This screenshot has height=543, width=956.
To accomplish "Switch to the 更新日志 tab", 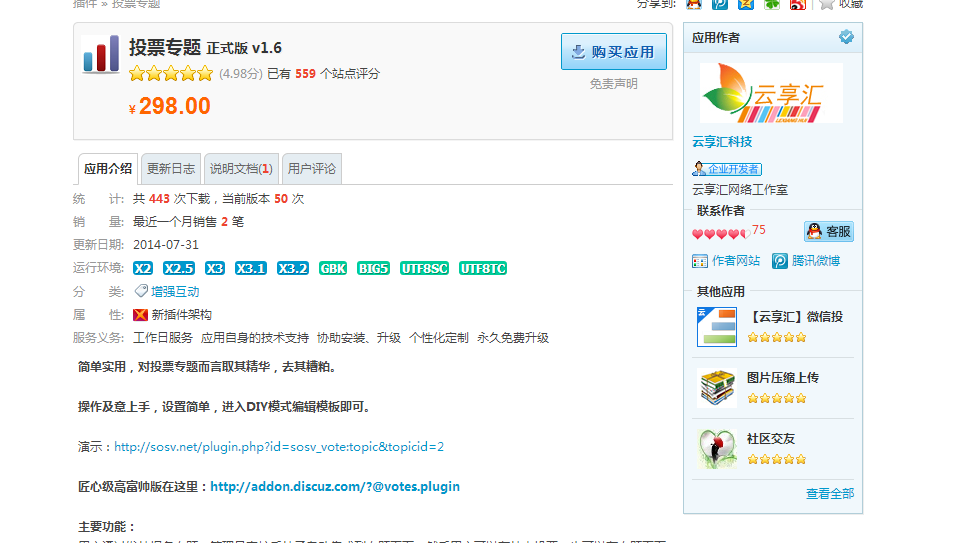I will click(x=171, y=169).
